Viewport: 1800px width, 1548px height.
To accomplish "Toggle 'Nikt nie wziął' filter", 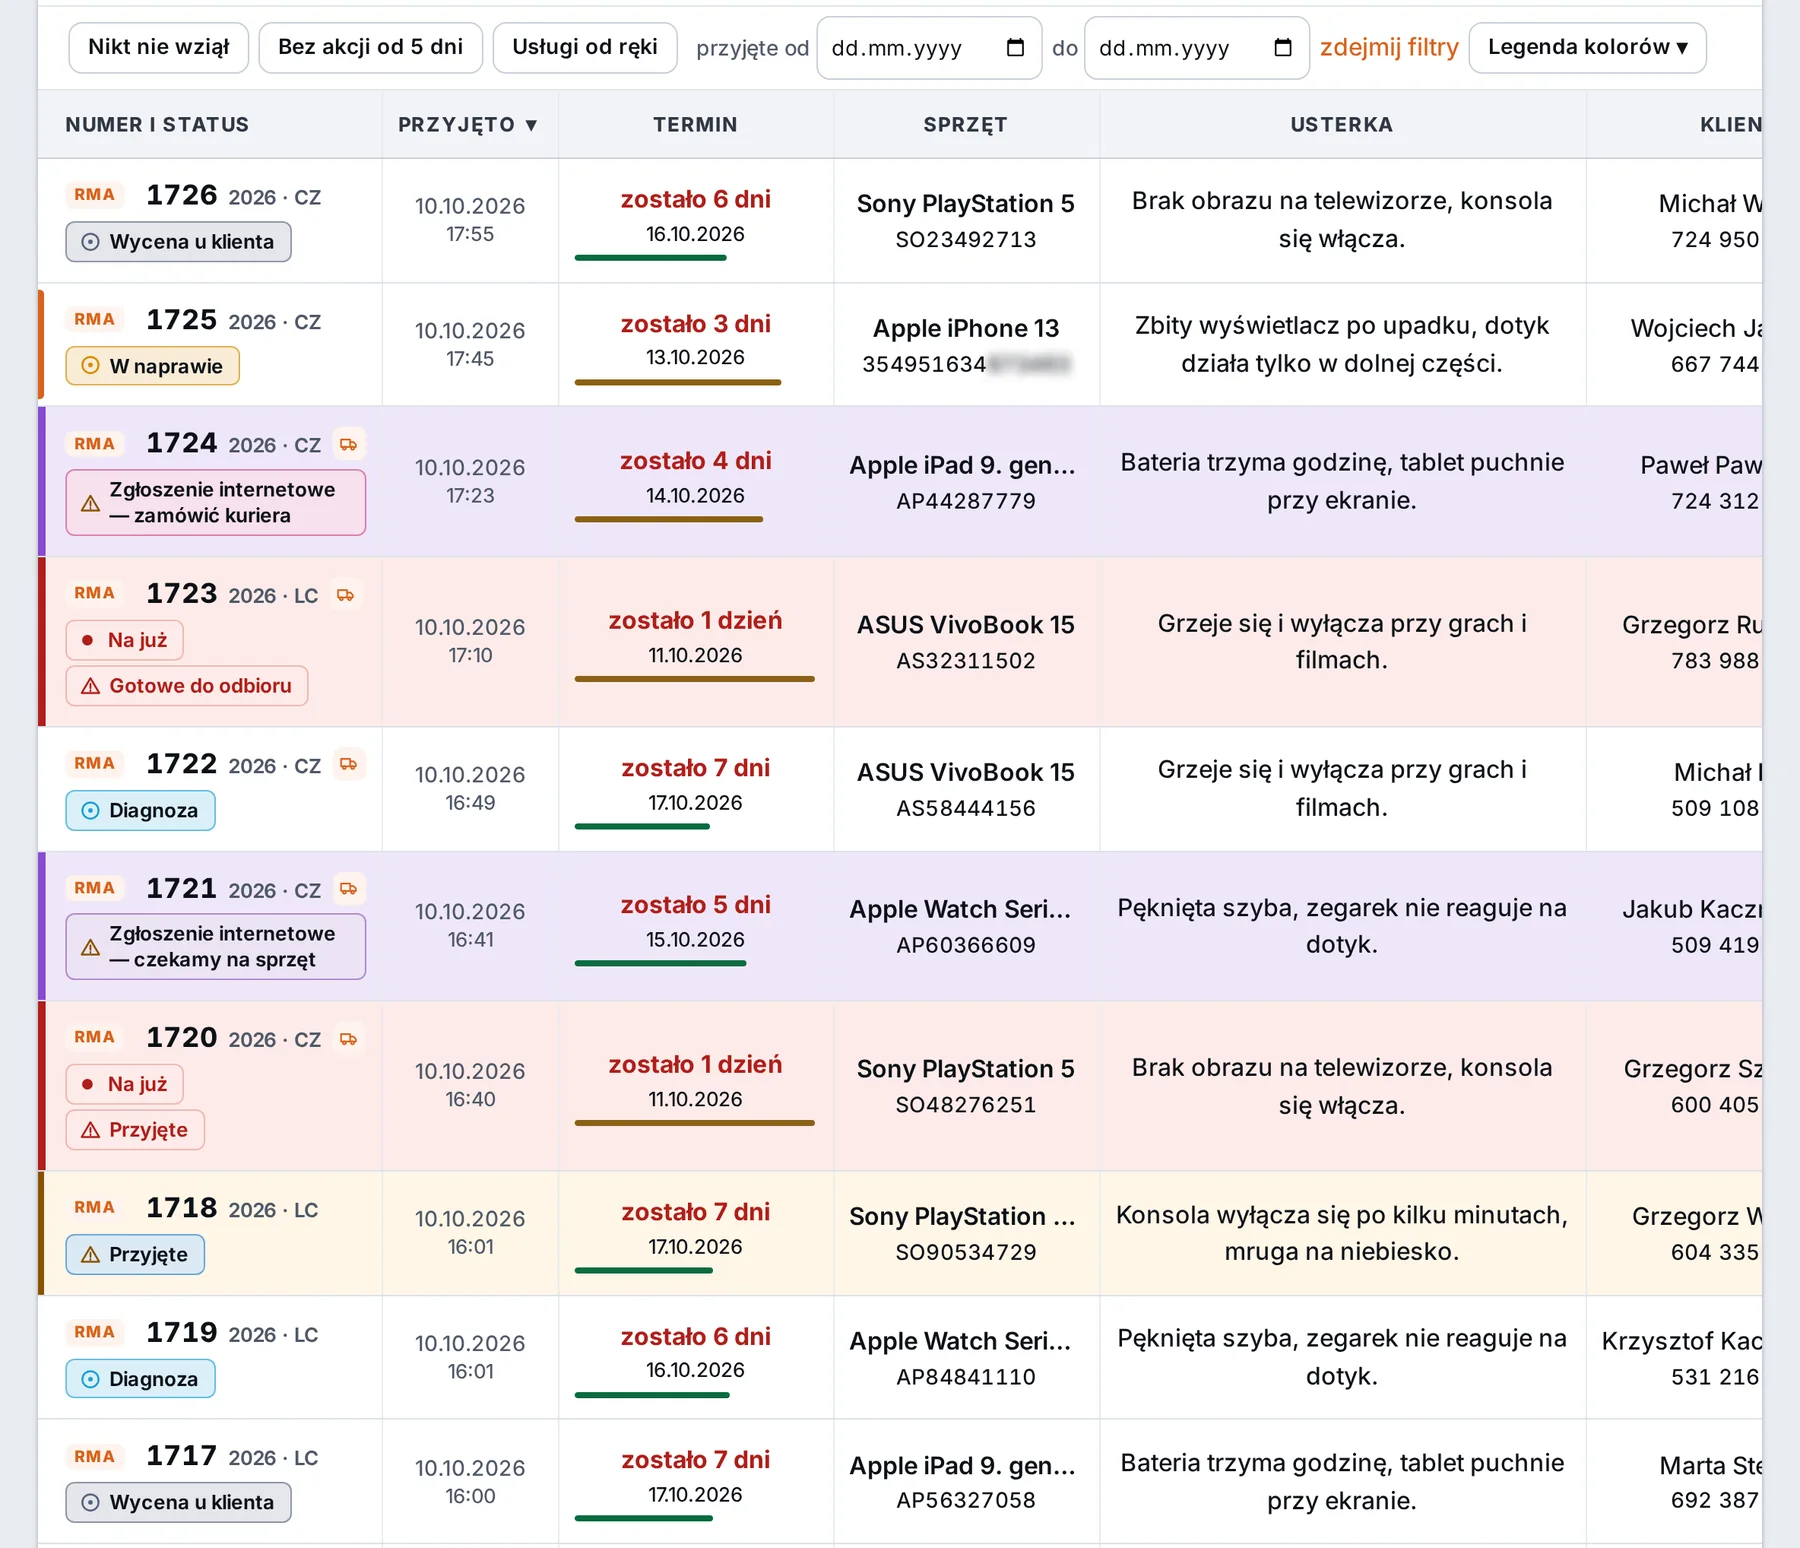I will click(158, 47).
